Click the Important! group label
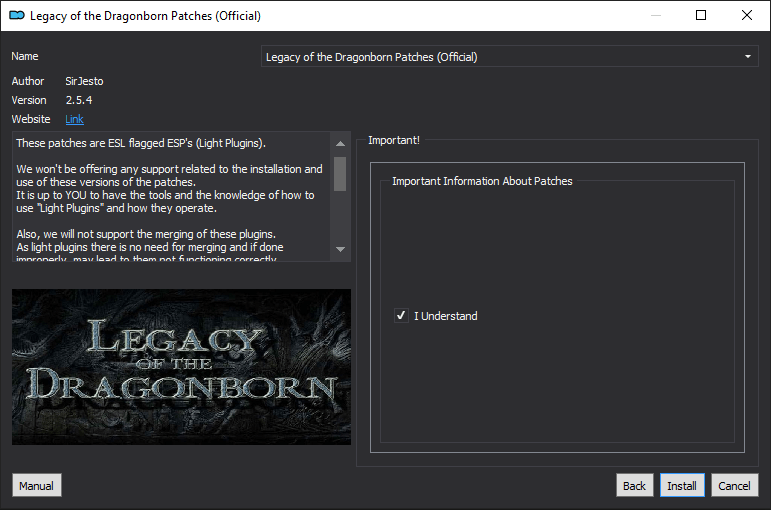Screen dimensions: 771x510 (394, 140)
